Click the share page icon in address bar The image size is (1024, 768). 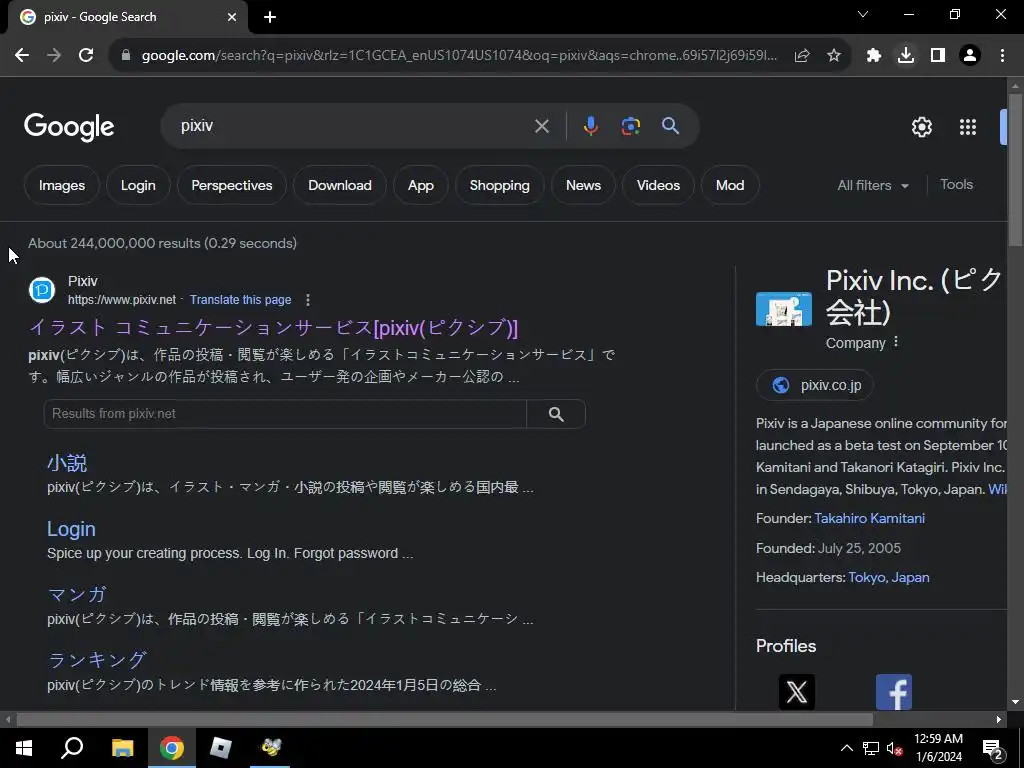click(802, 56)
